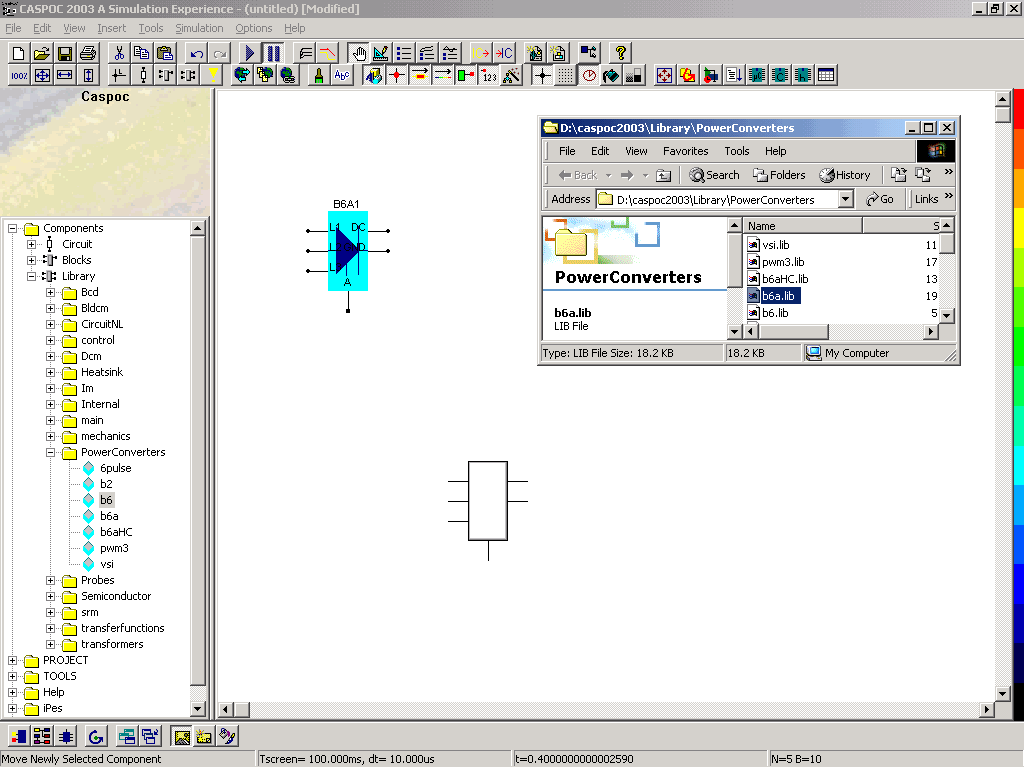Expand the transformers folder
The image size is (1024, 768).
[x=50, y=645]
